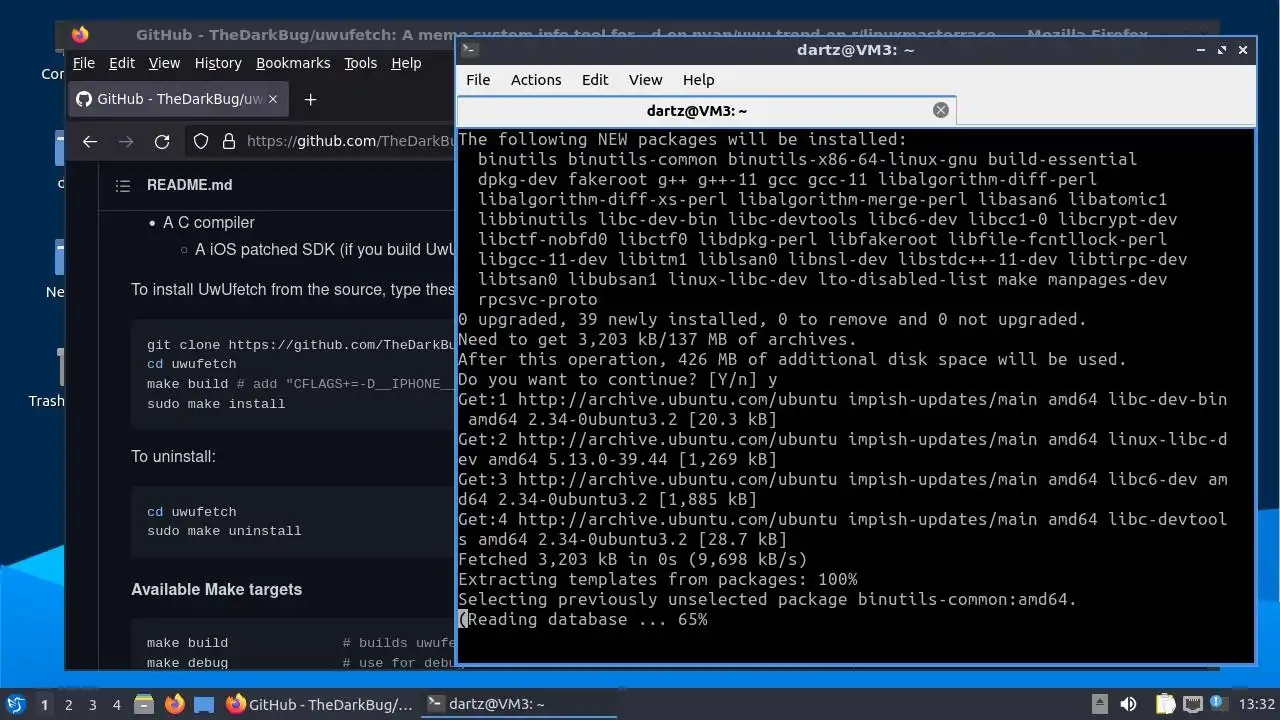The width and height of the screenshot is (1280, 720).
Task: Open Firefox Tools menu
Action: 360,63
